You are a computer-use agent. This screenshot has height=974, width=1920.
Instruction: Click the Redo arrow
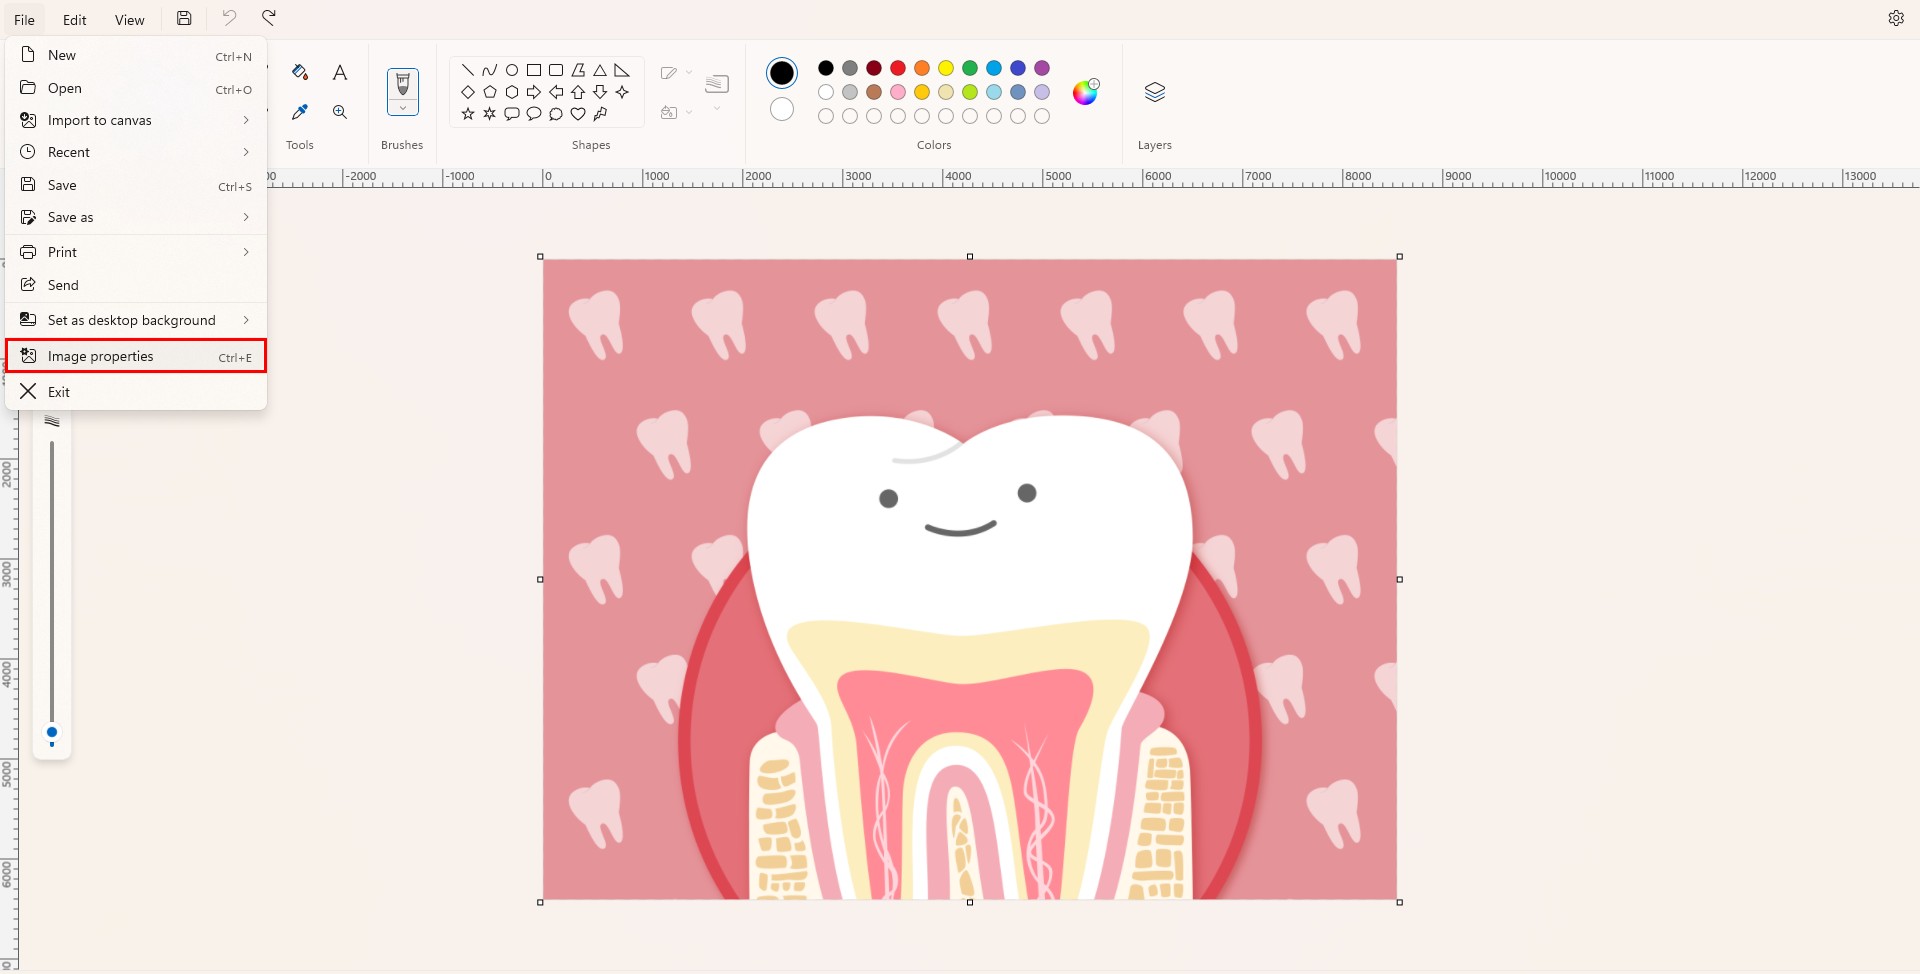(x=269, y=18)
